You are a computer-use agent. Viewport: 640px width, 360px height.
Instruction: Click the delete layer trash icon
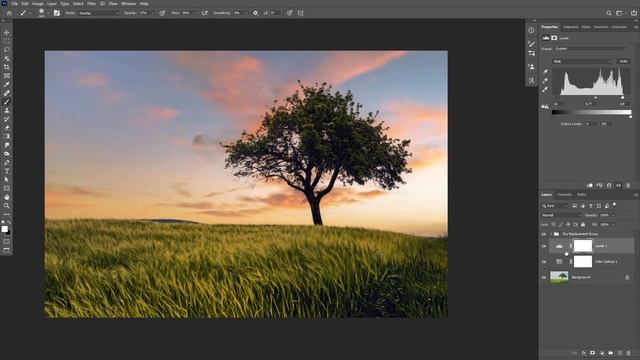[x=629, y=353]
